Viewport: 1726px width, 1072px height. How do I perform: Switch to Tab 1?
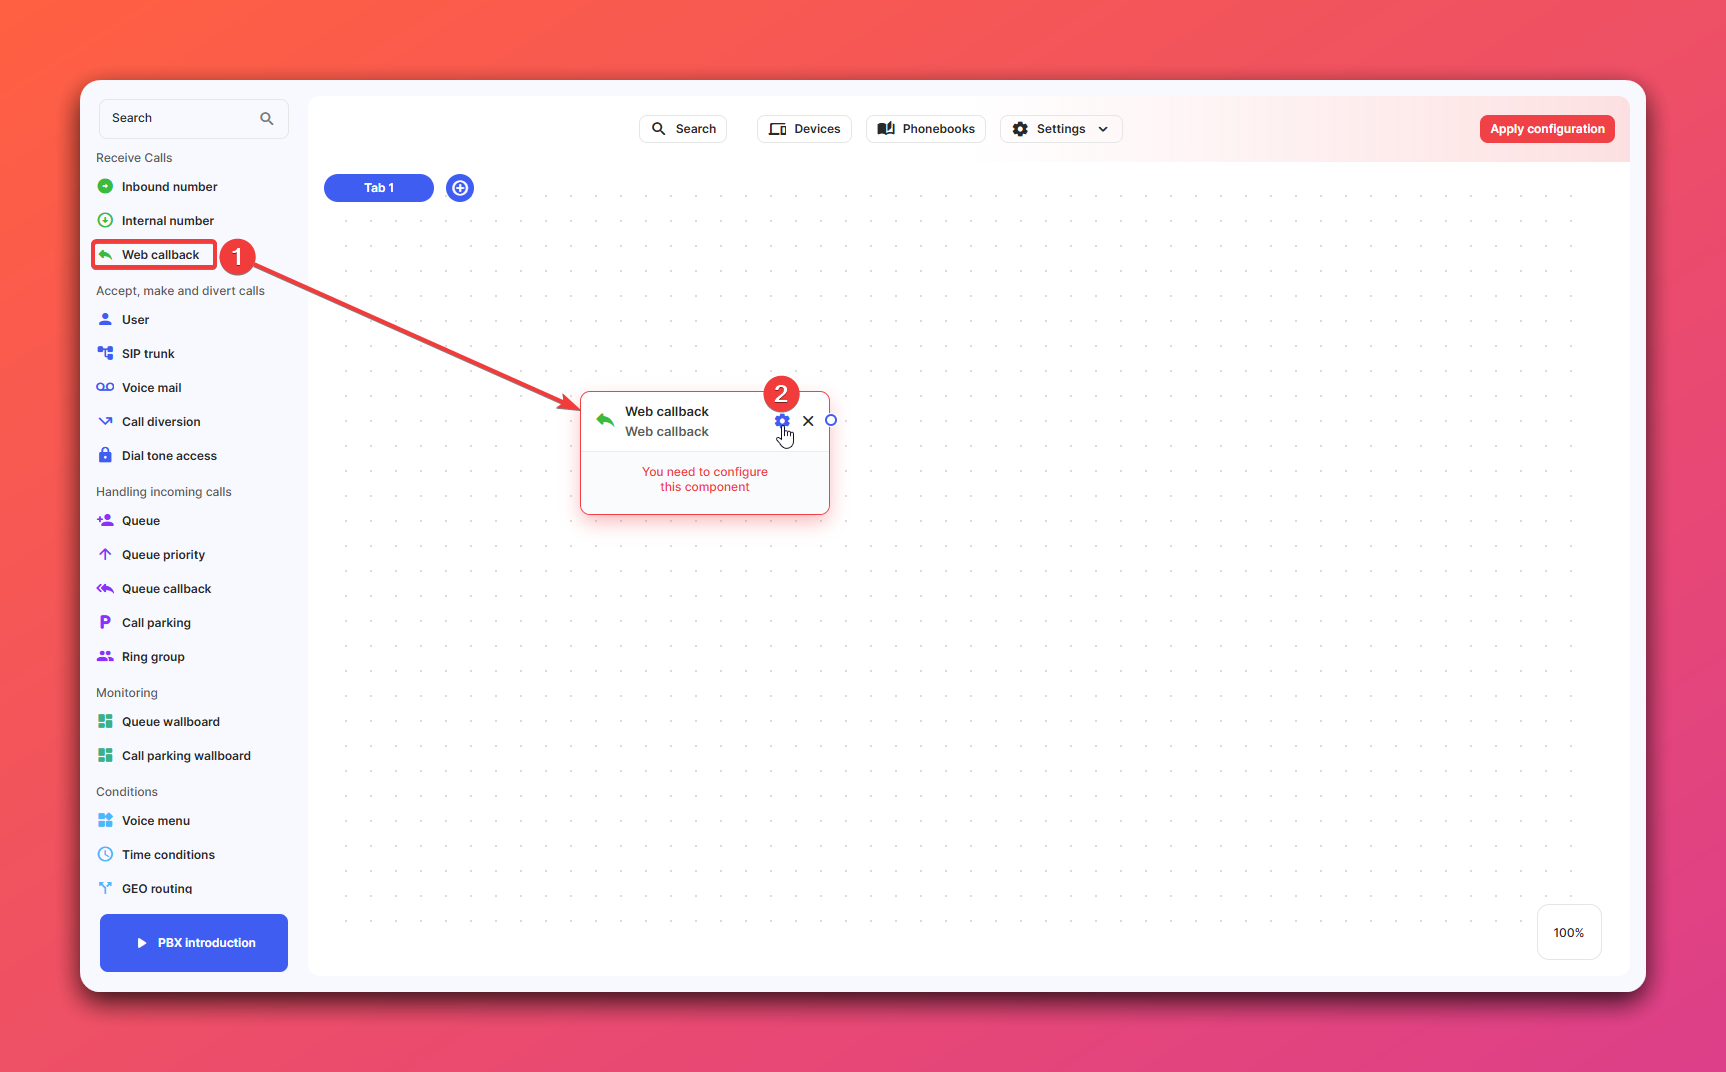(x=379, y=188)
